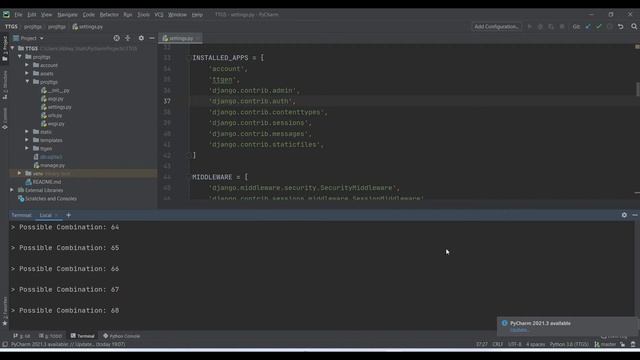
Task: Click the PyCharm application logo icon
Action: point(6,14)
